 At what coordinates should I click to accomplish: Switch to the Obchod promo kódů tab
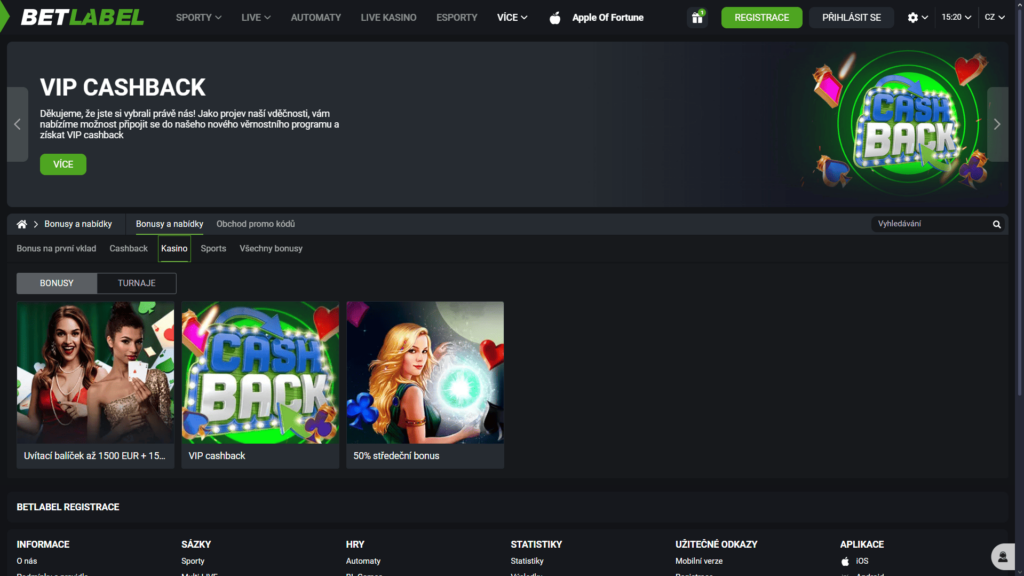click(x=255, y=224)
